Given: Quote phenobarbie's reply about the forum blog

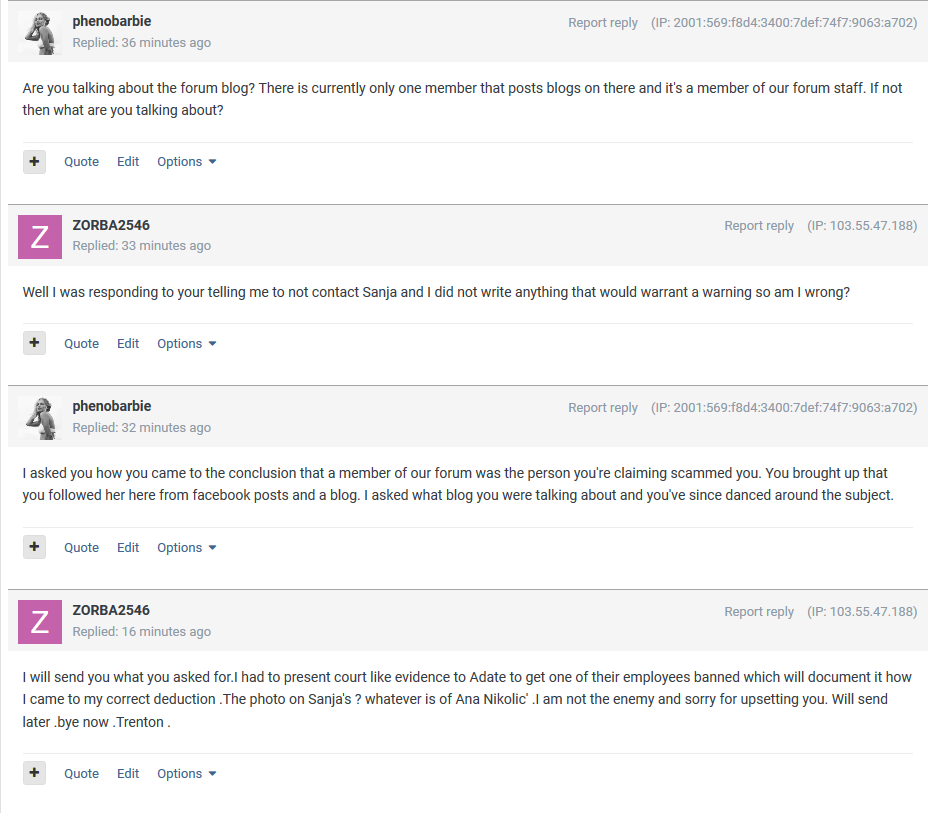Looking at the screenshot, I should [82, 162].
